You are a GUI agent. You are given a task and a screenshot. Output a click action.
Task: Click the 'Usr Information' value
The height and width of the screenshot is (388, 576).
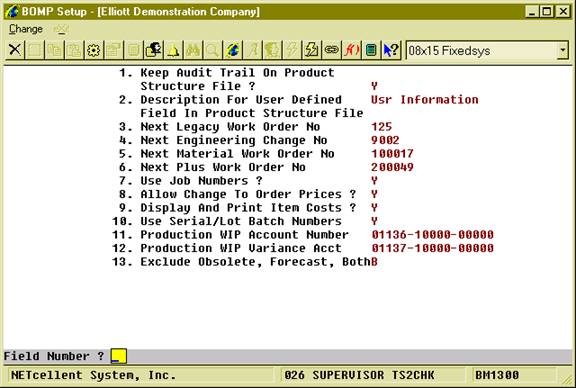(425, 100)
